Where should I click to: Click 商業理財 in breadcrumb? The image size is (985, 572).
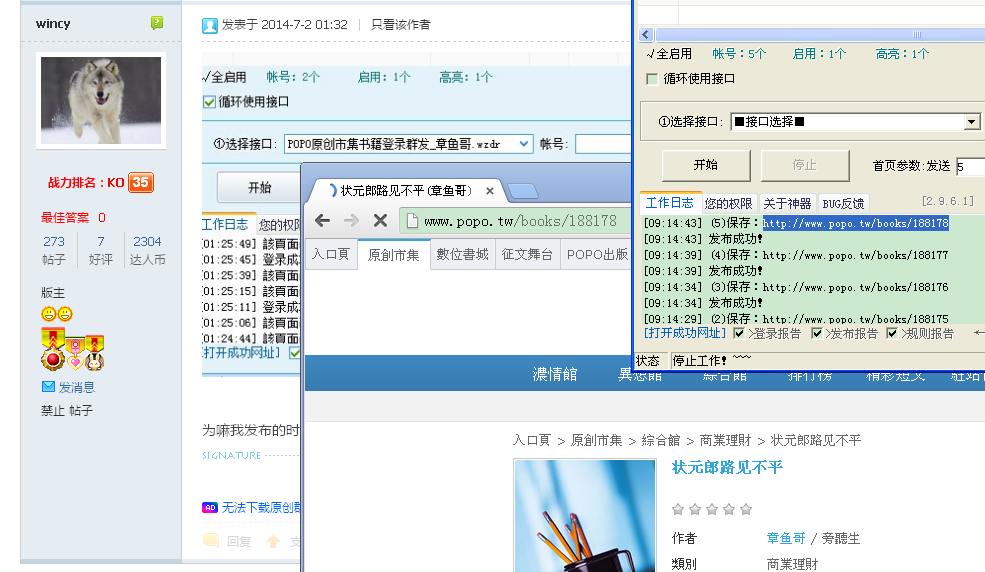pos(725,440)
